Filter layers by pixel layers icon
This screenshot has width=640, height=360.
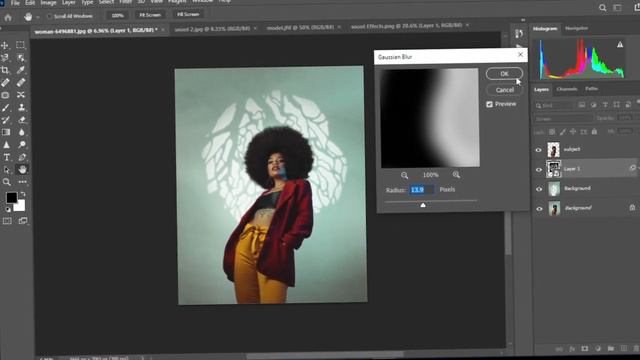582,105
